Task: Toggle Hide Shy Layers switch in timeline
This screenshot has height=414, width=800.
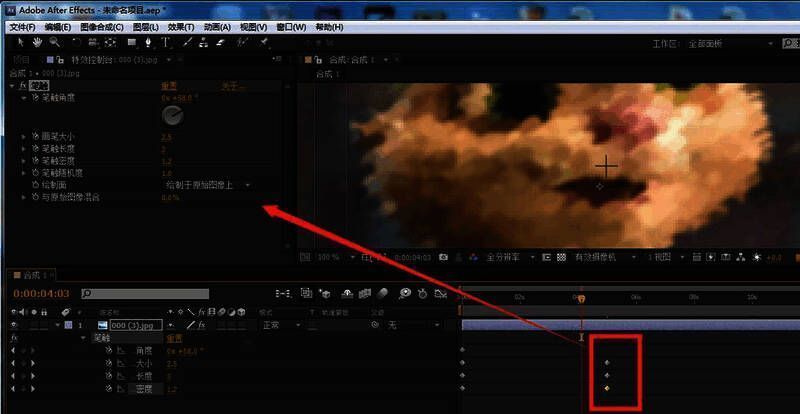Action: (x=347, y=294)
